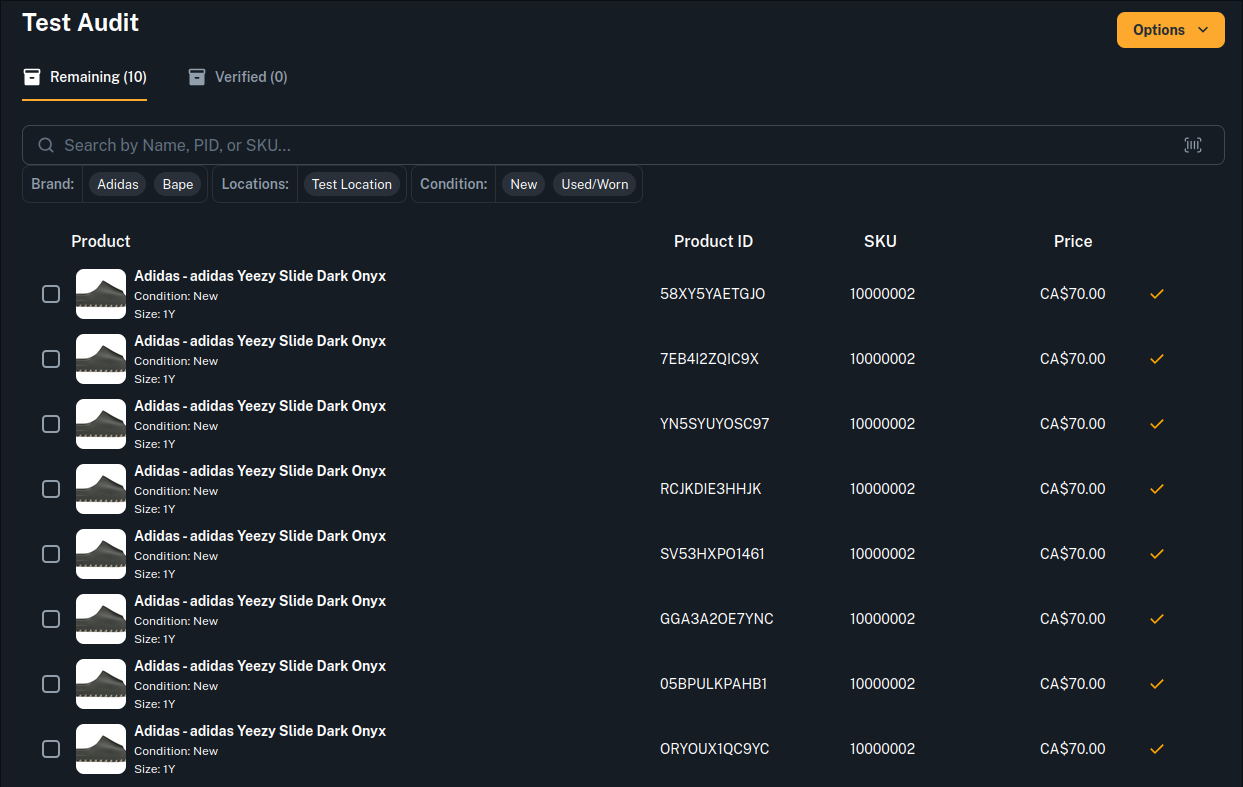This screenshot has width=1243, height=787.
Task: Open the slide thumbnail in row 58XY5YAETGJO
Action: tap(101, 294)
